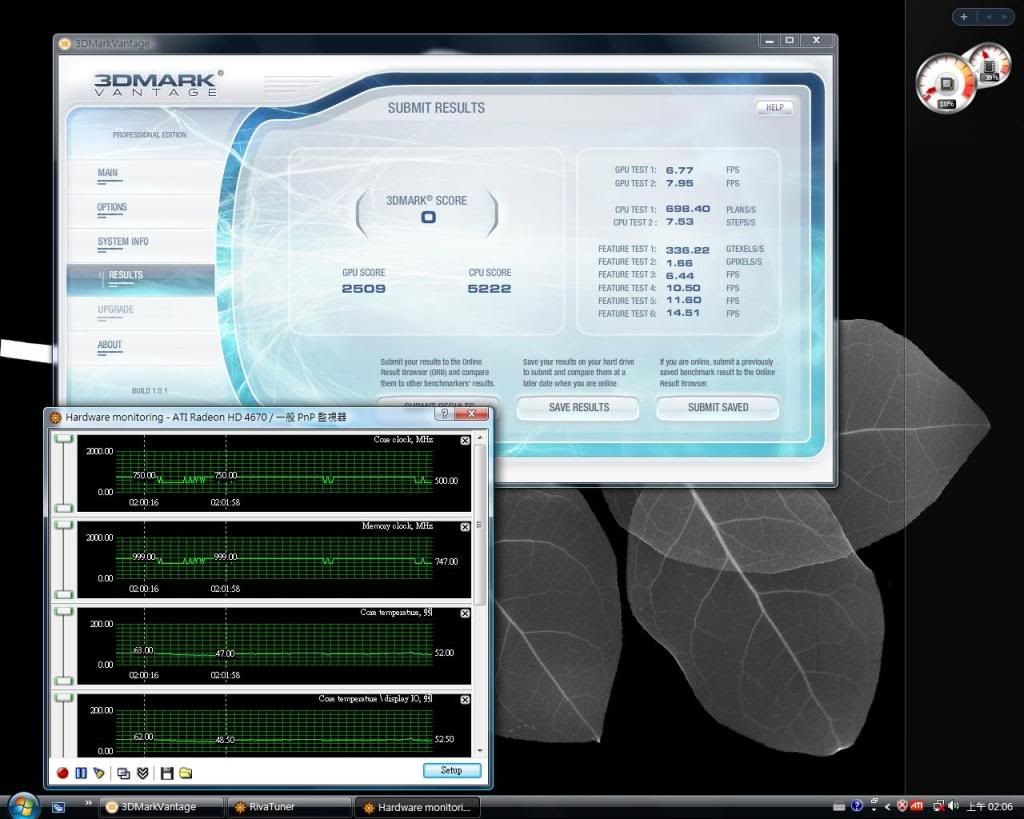The image size is (1024, 819).
Task: Close the Memory clock graph
Action: pos(465,527)
